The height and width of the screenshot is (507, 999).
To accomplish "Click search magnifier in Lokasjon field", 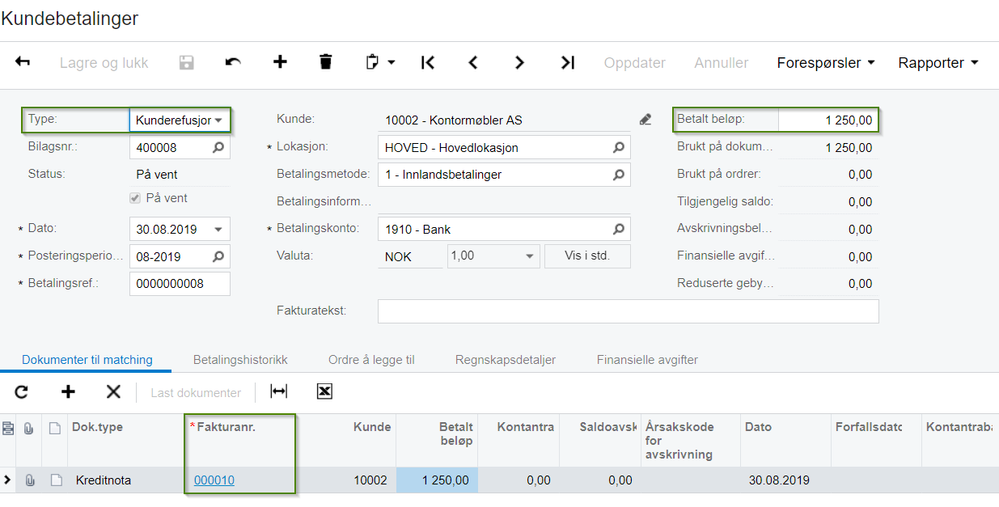I will pyautogui.click(x=618, y=147).
